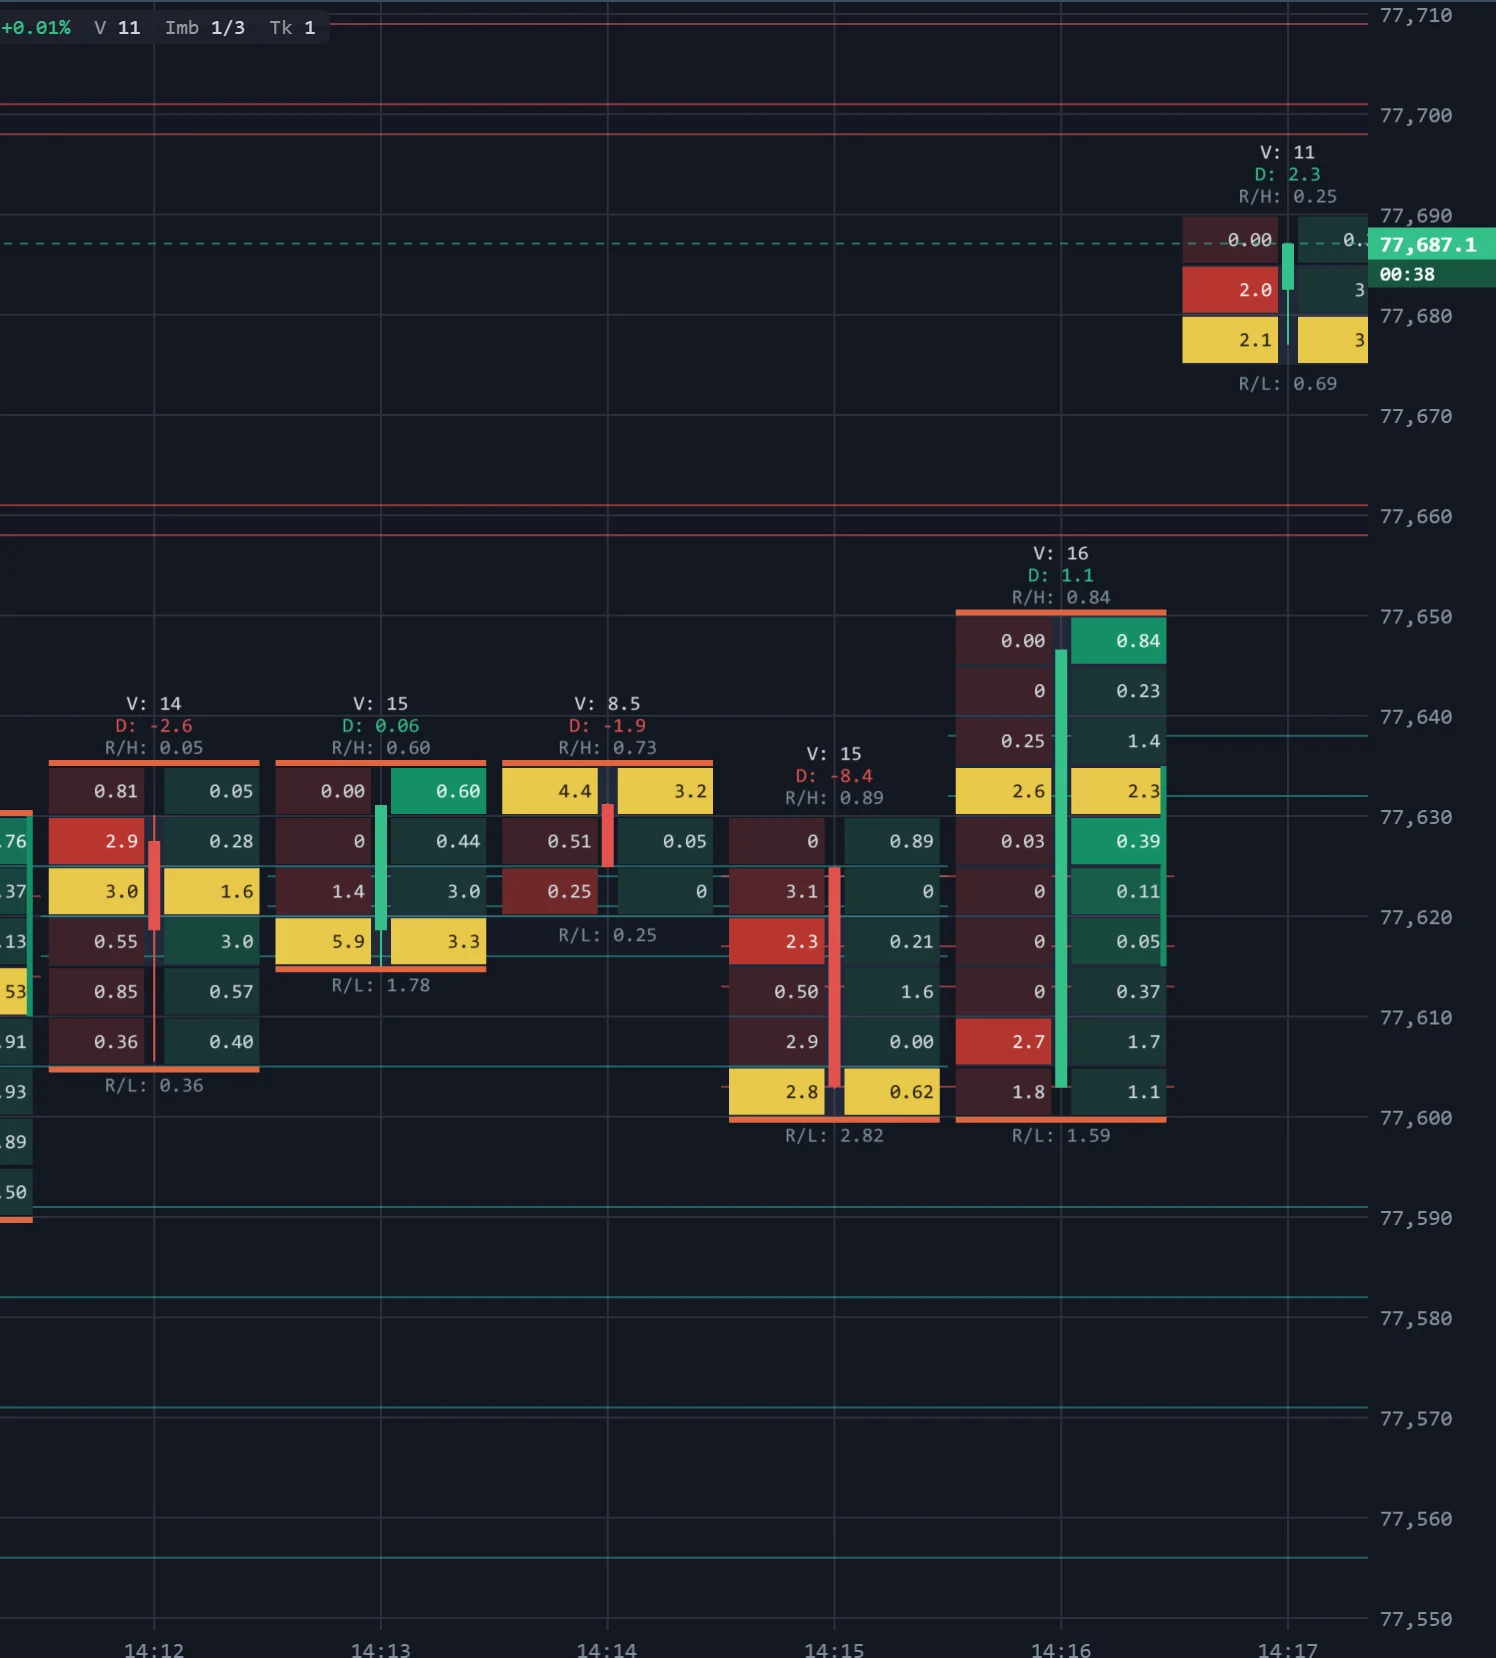Click the yellow 4.4 footprint cell

click(550, 791)
